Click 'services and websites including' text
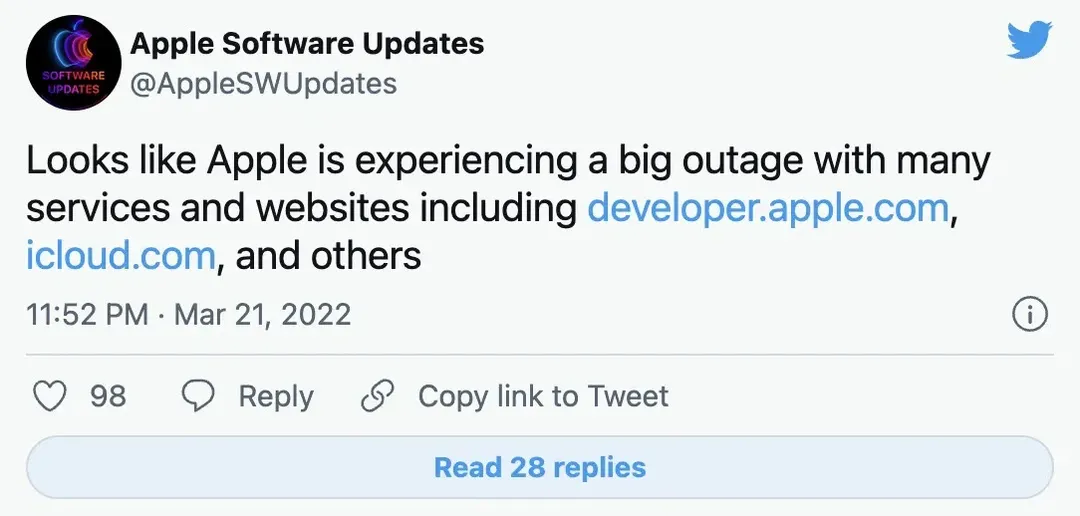The width and height of the screenshot is (1080, 516). coord(300,209)
